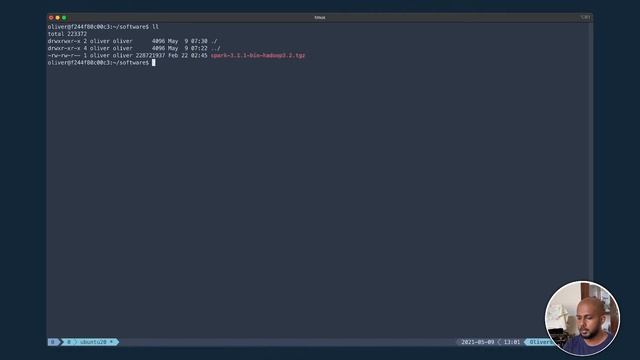Click the 'total 223372' output line

pyautogui.click(x=67, y=34)
